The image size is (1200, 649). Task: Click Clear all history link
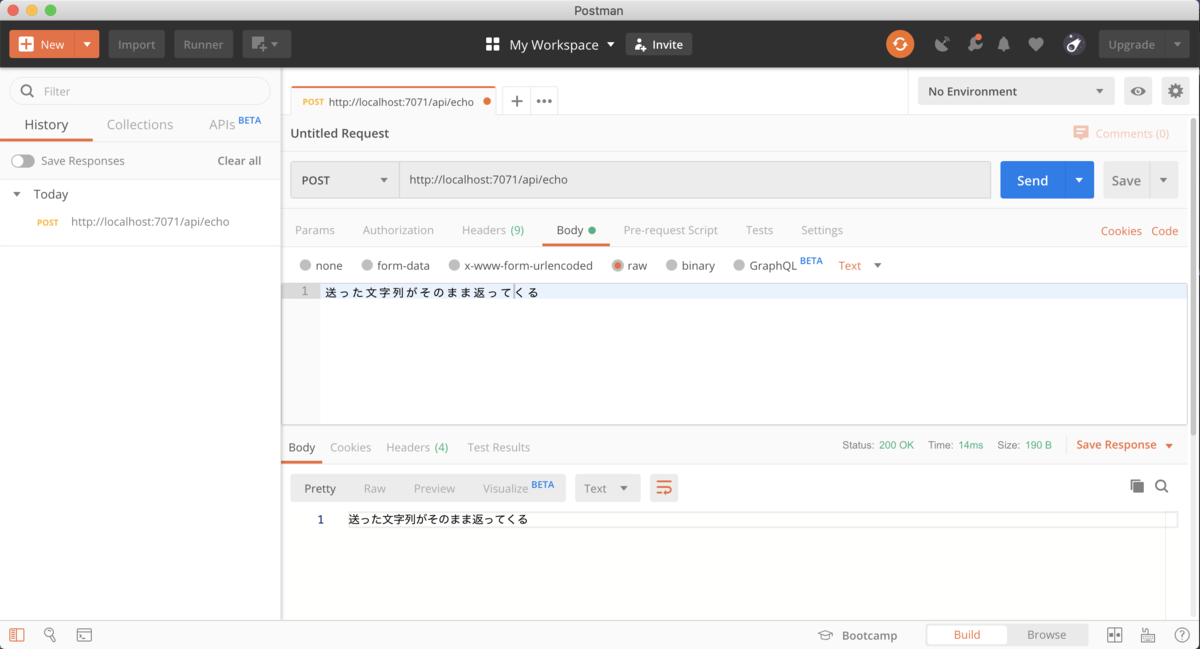[x=239, y=161]
